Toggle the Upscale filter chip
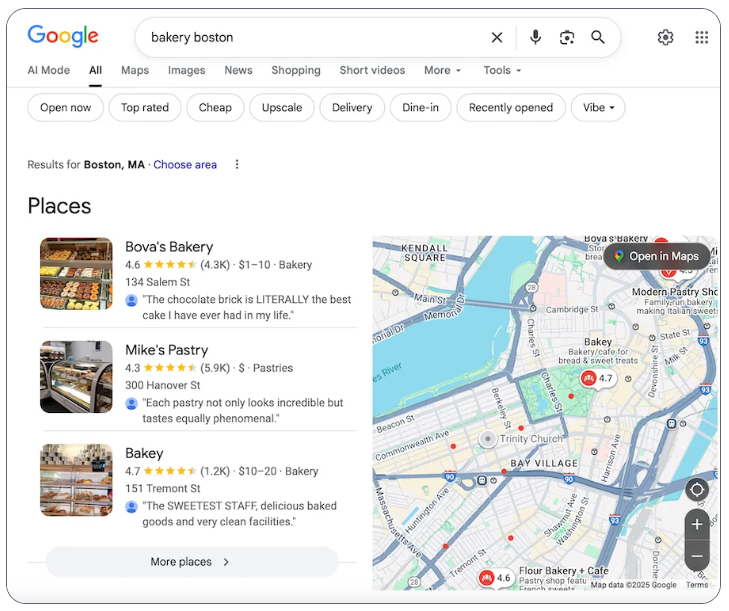The width and height of the screenshot is (729, 611). [x=282, y=108]
